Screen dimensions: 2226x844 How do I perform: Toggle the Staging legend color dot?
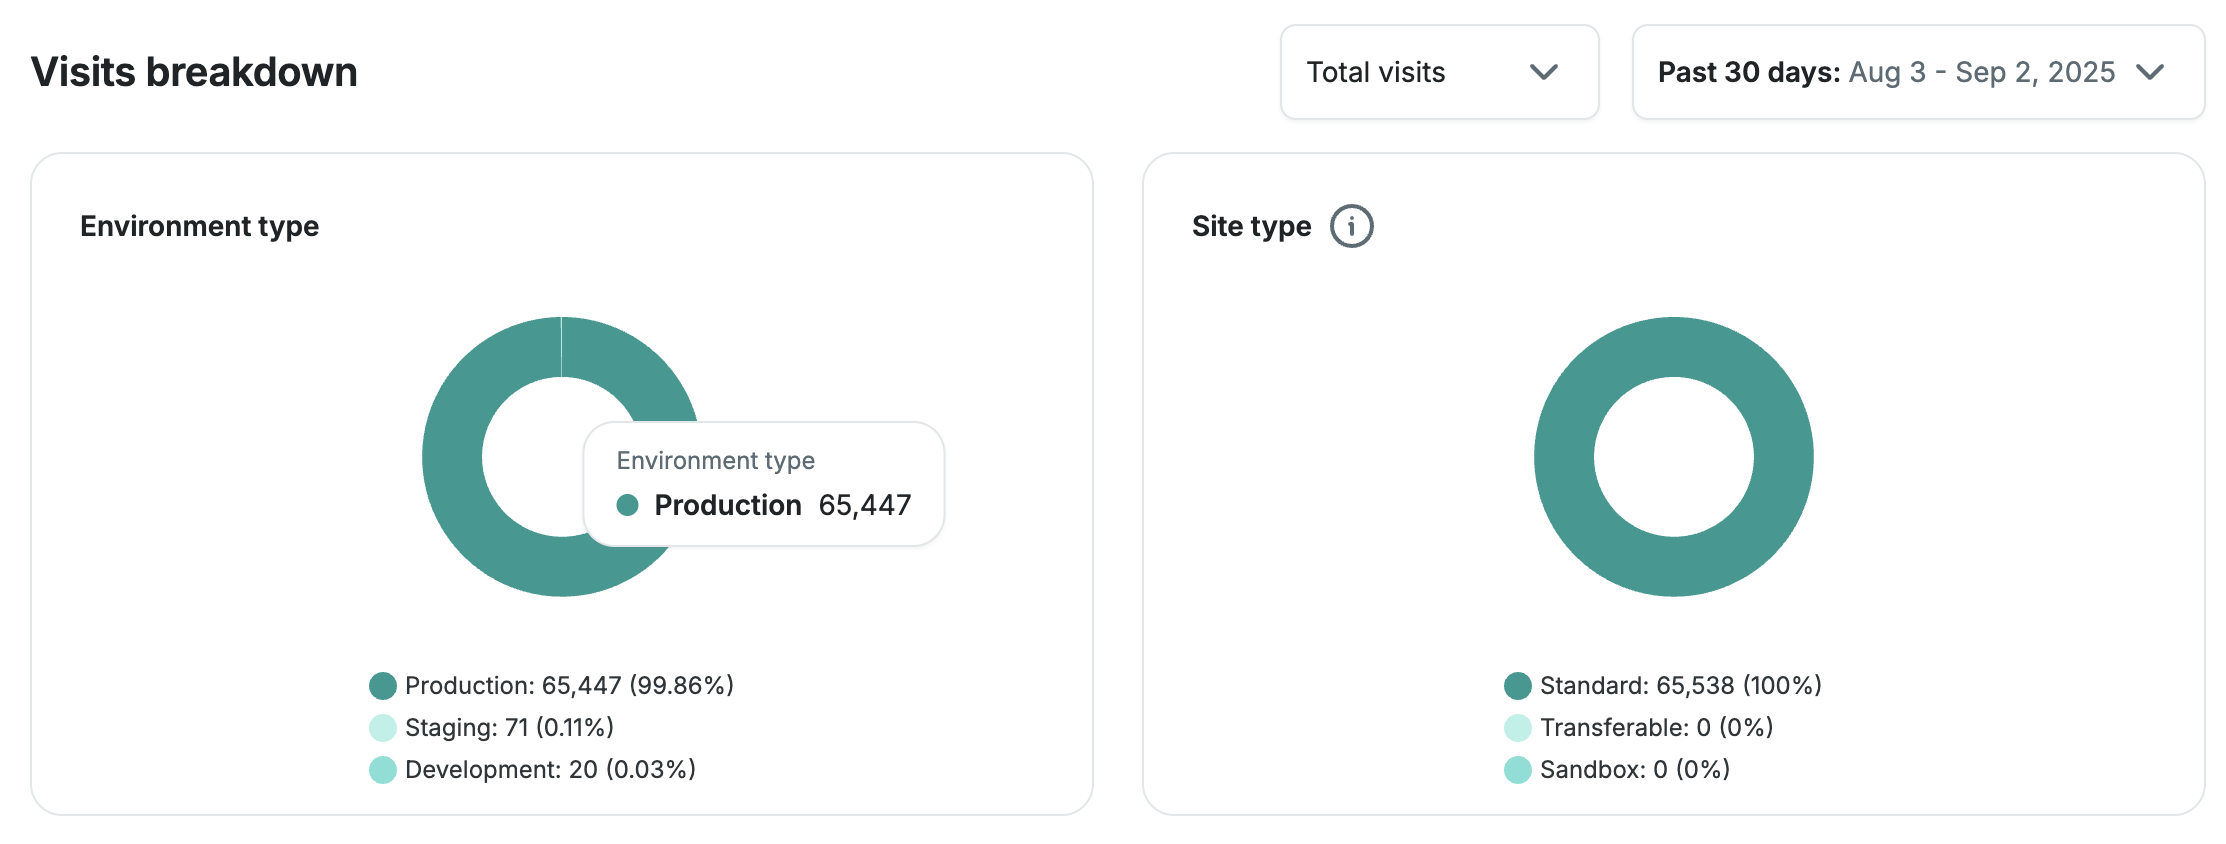coord(383,728)
